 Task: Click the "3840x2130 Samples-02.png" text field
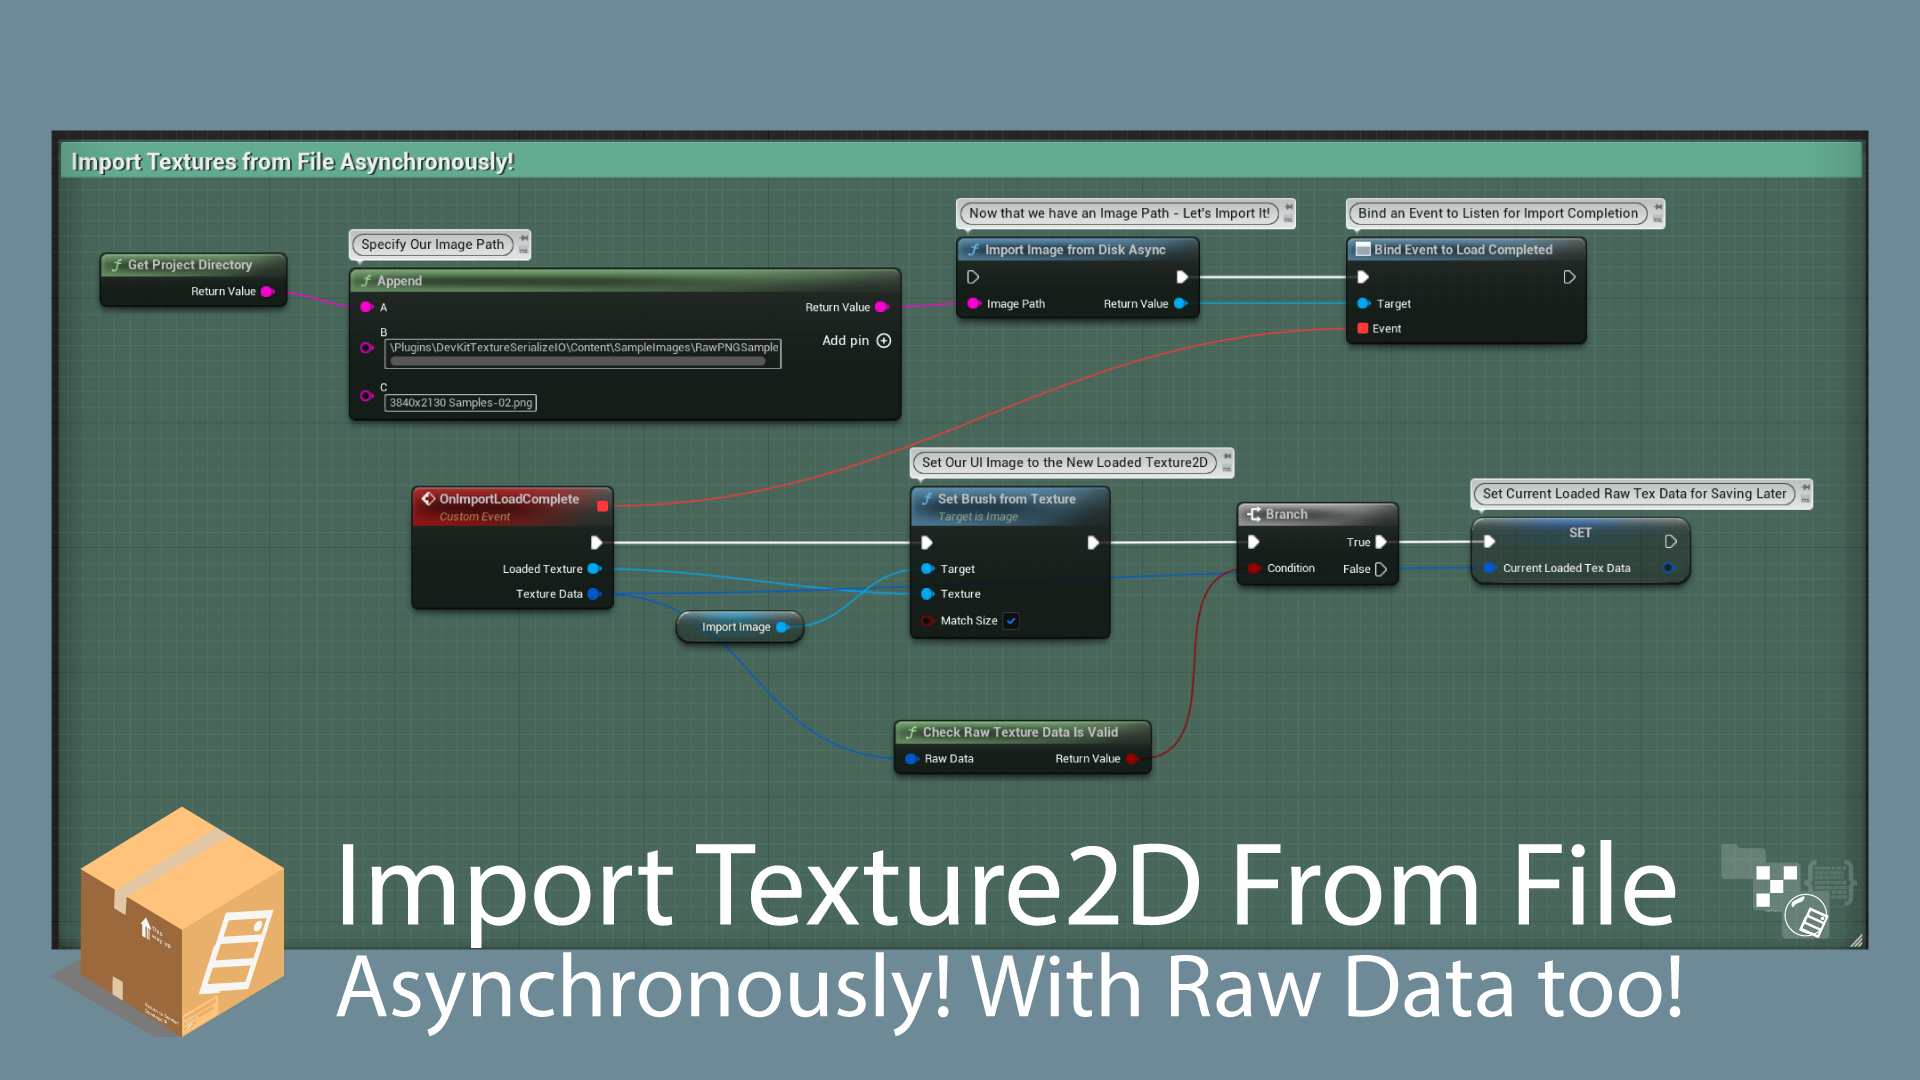(461, 402)
